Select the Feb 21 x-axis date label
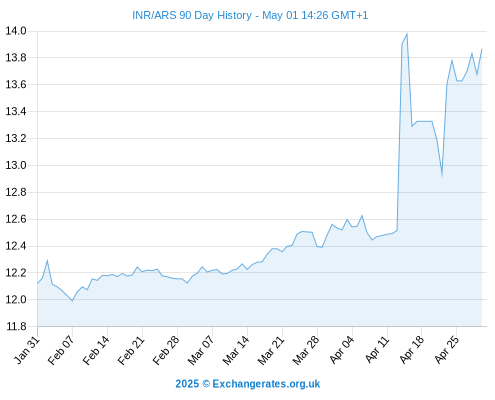 click(x=131, y=350)
